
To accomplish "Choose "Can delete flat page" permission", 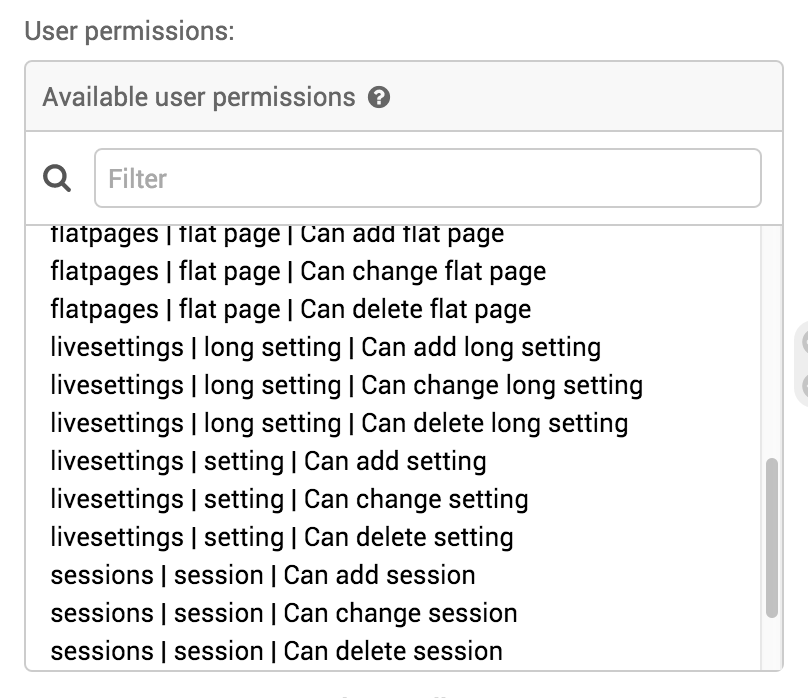I will [x=290, y=310].
